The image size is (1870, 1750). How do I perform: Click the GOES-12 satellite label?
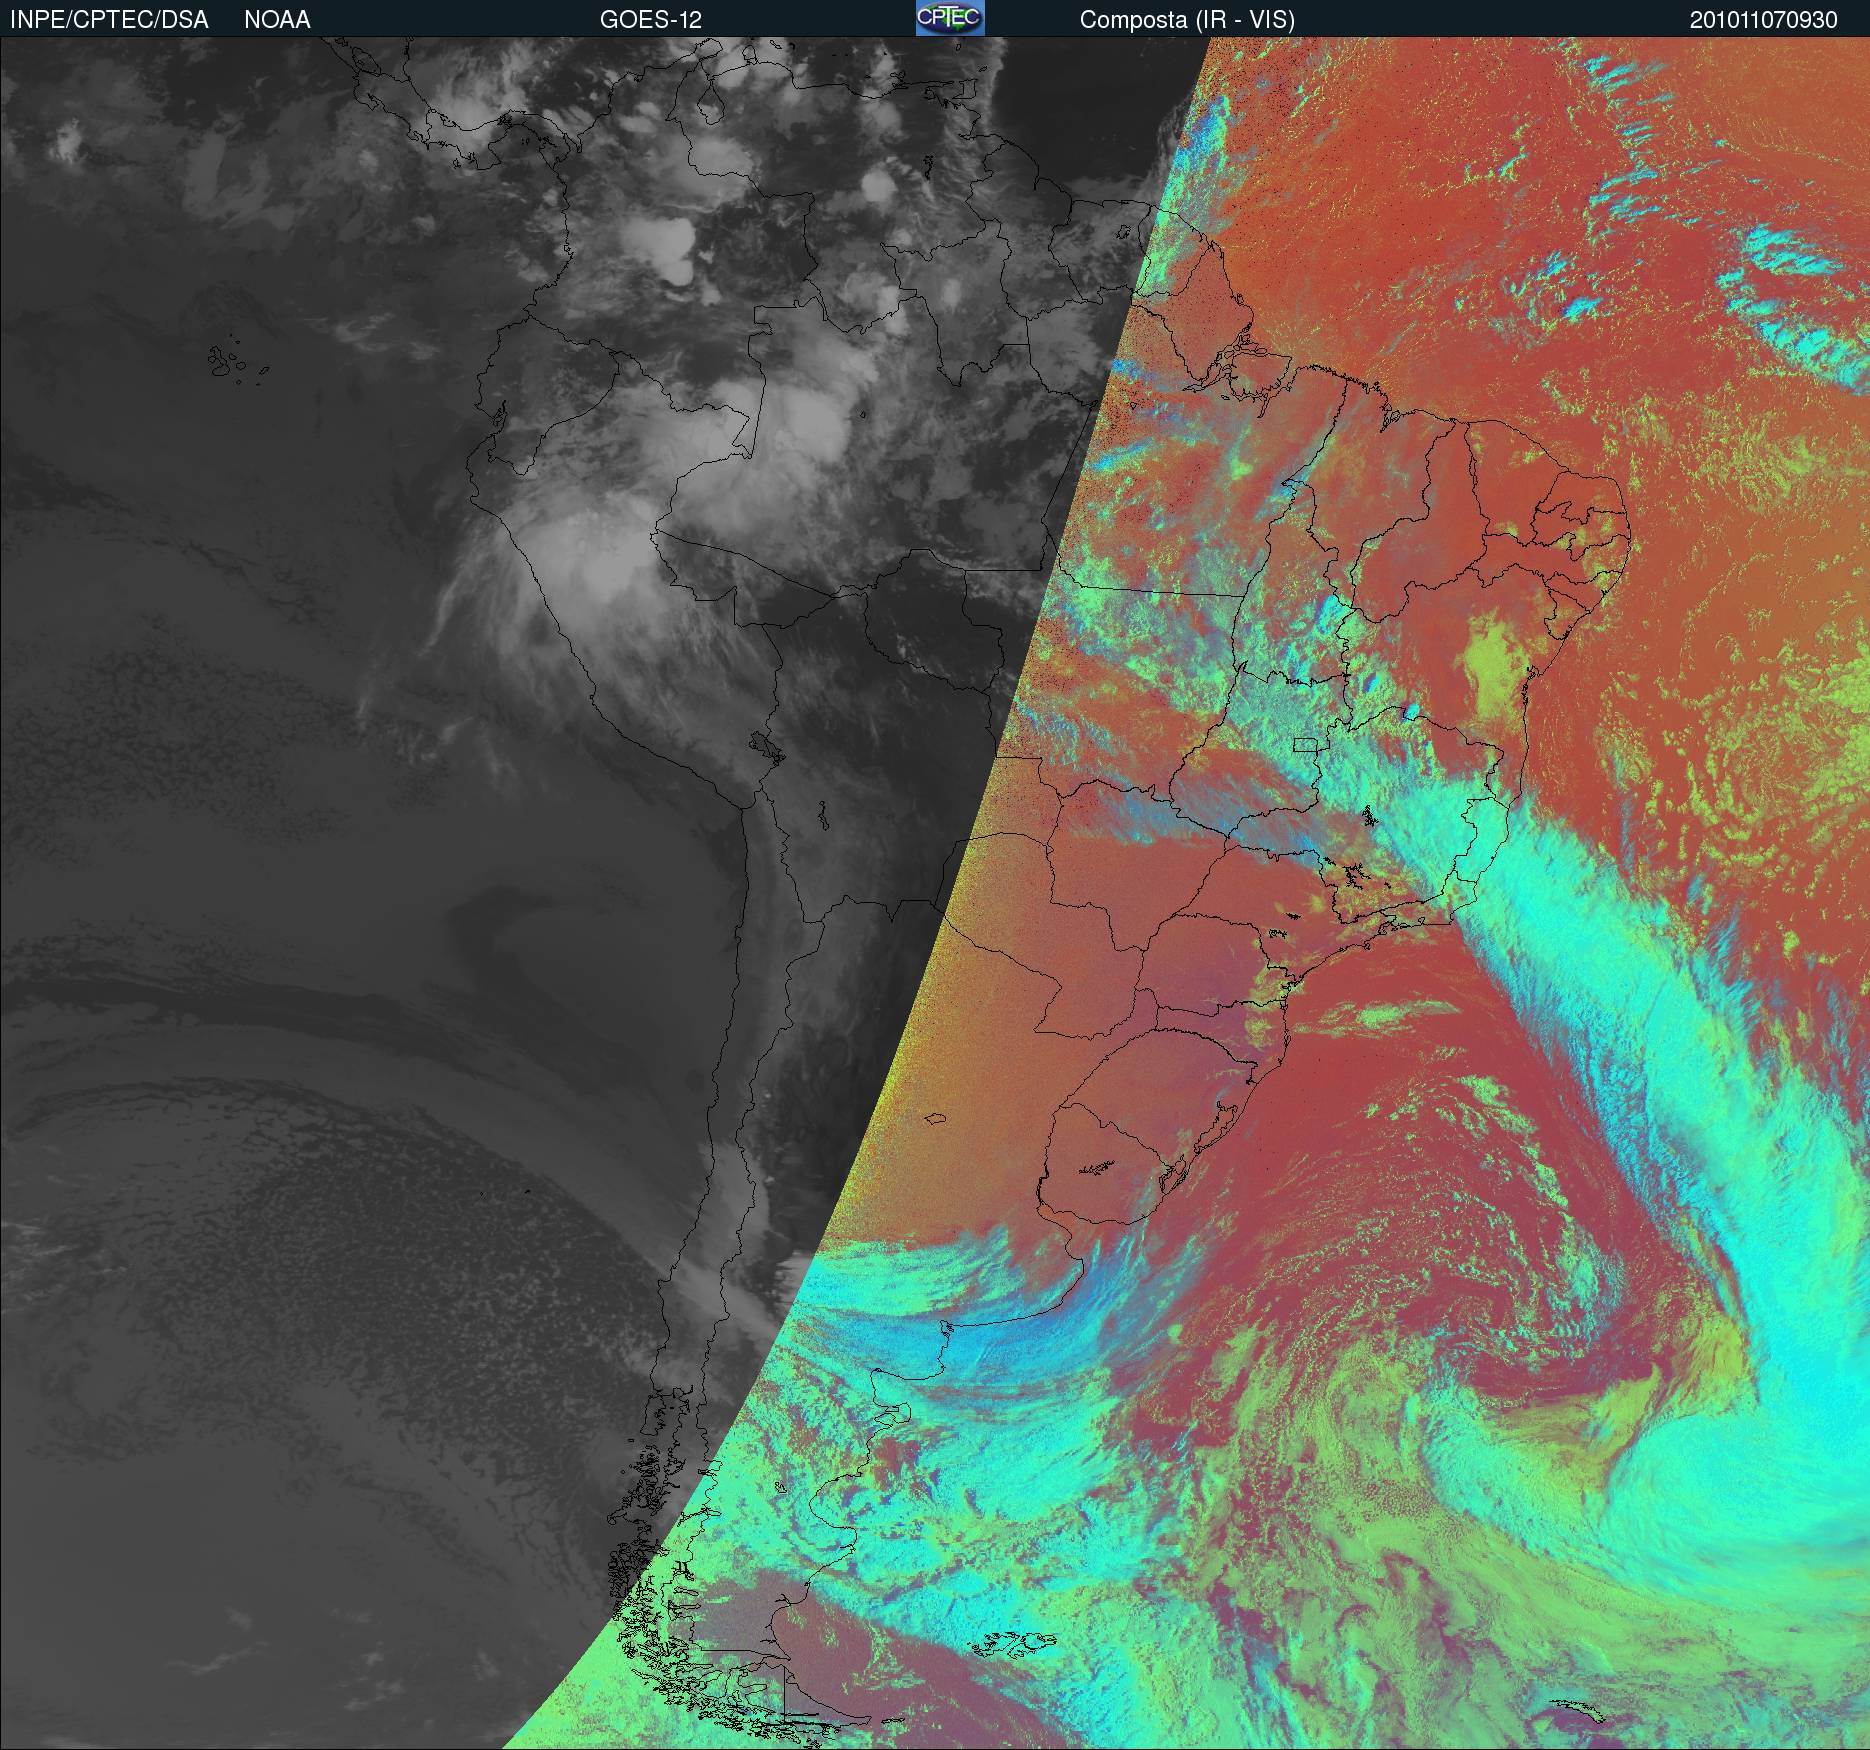[650, 20]
